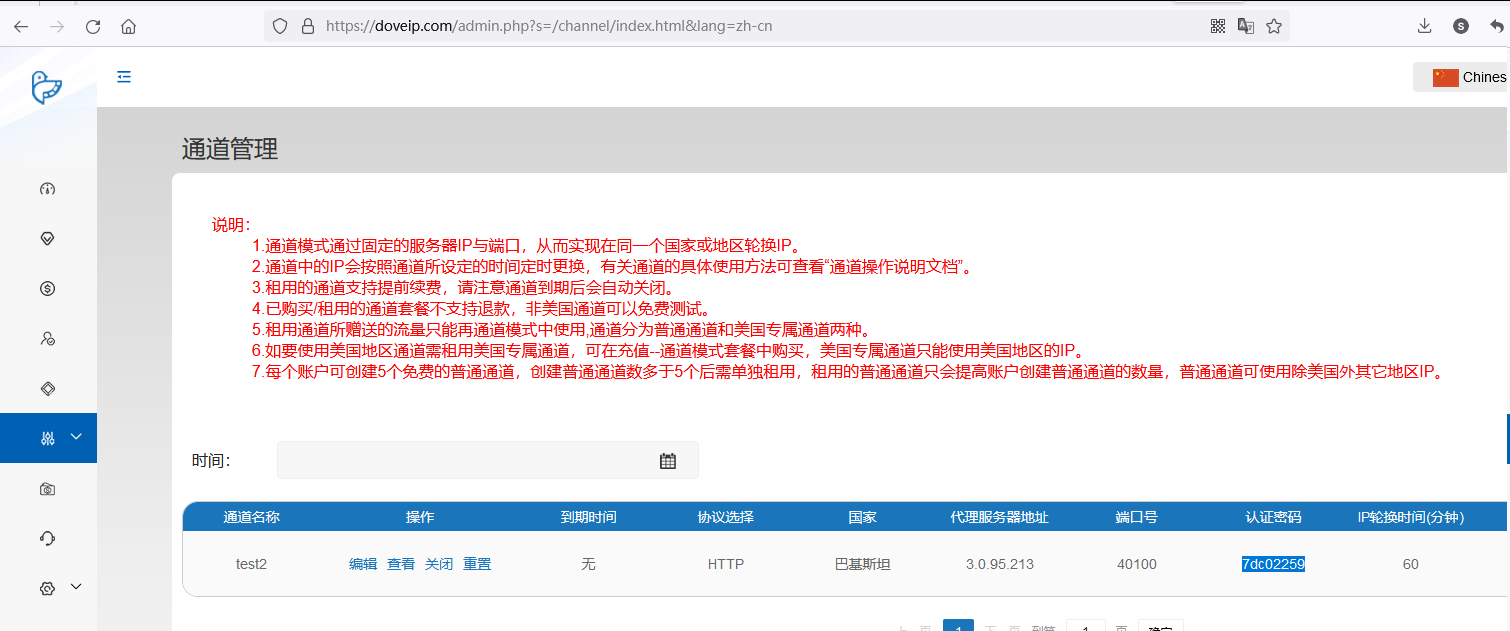The image size is (1510, 631).
Task: Bookmark this page with the star icon
Action: (1274, 27)
